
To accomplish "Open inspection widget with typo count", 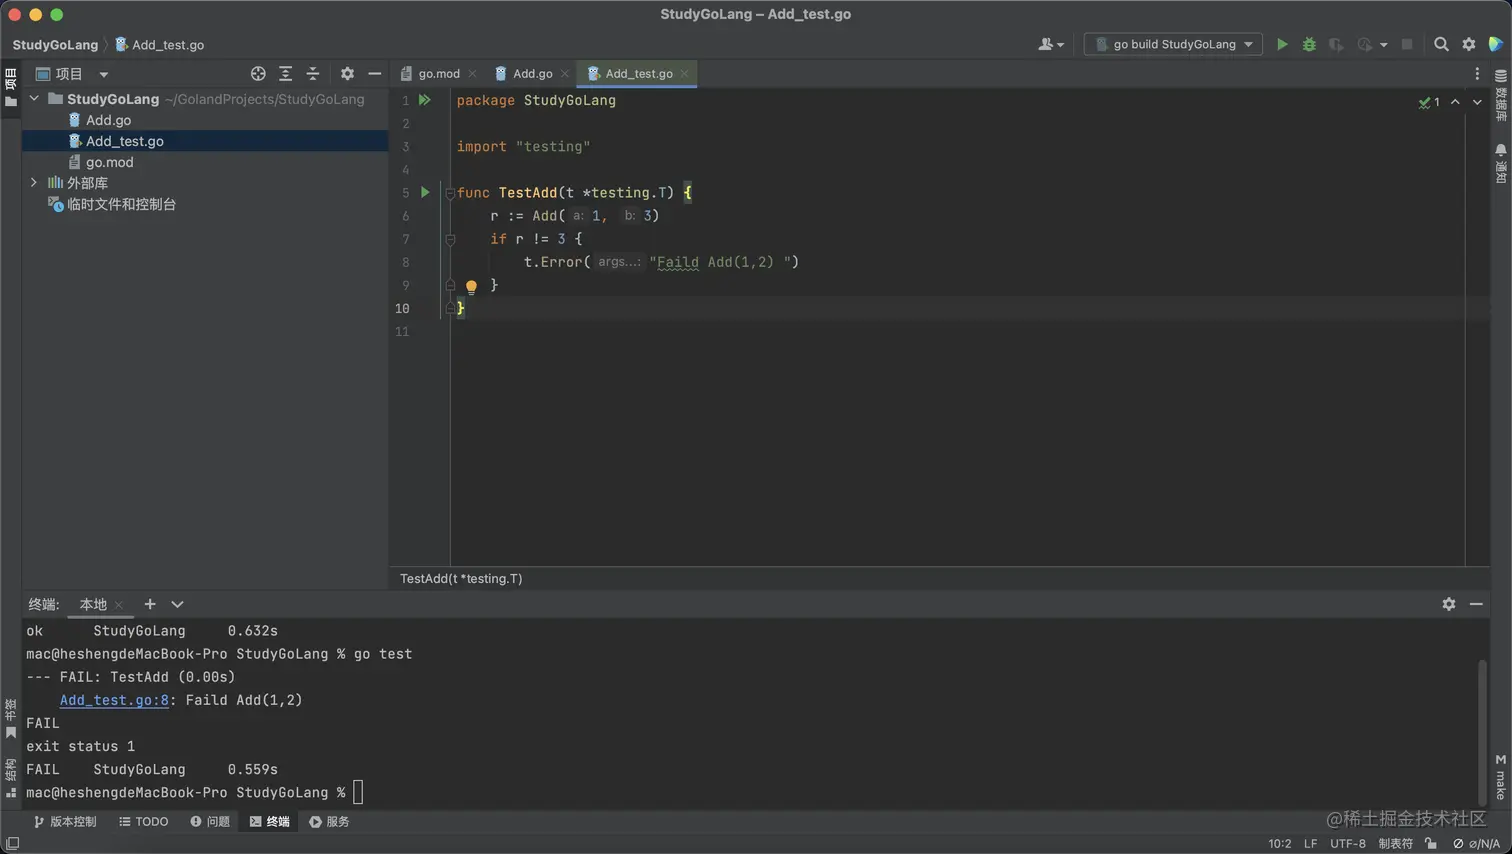I will tap(1430, 102).
